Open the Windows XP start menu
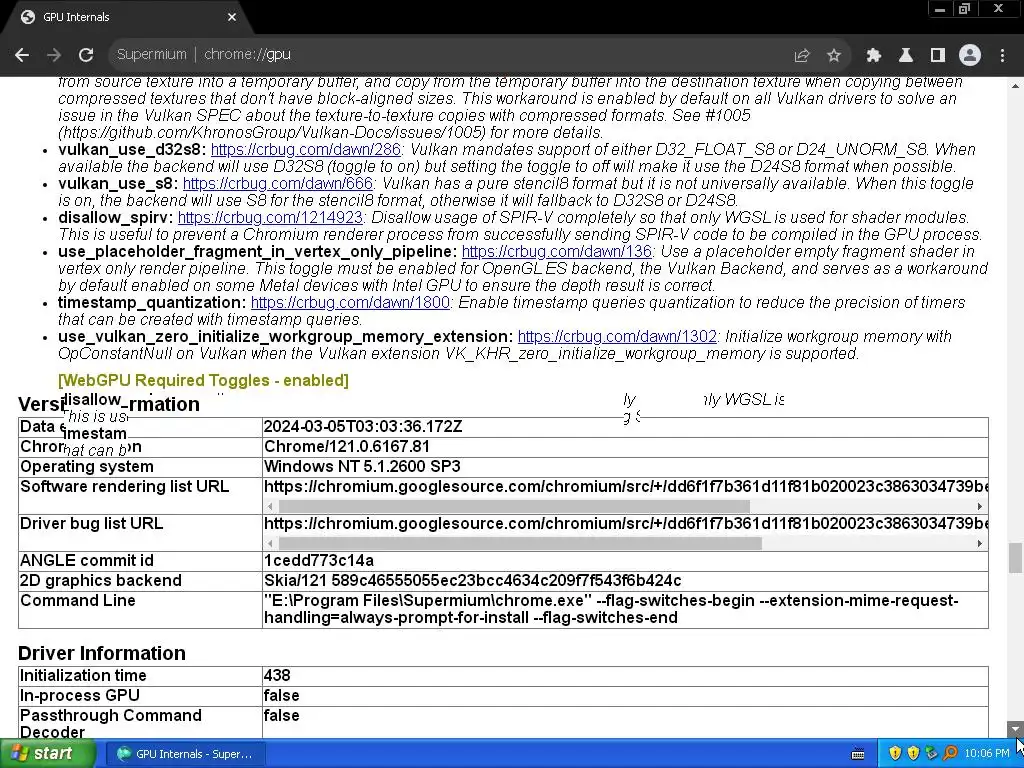Viewport: 1024px width, 768px height. click(x=48, y=754)
